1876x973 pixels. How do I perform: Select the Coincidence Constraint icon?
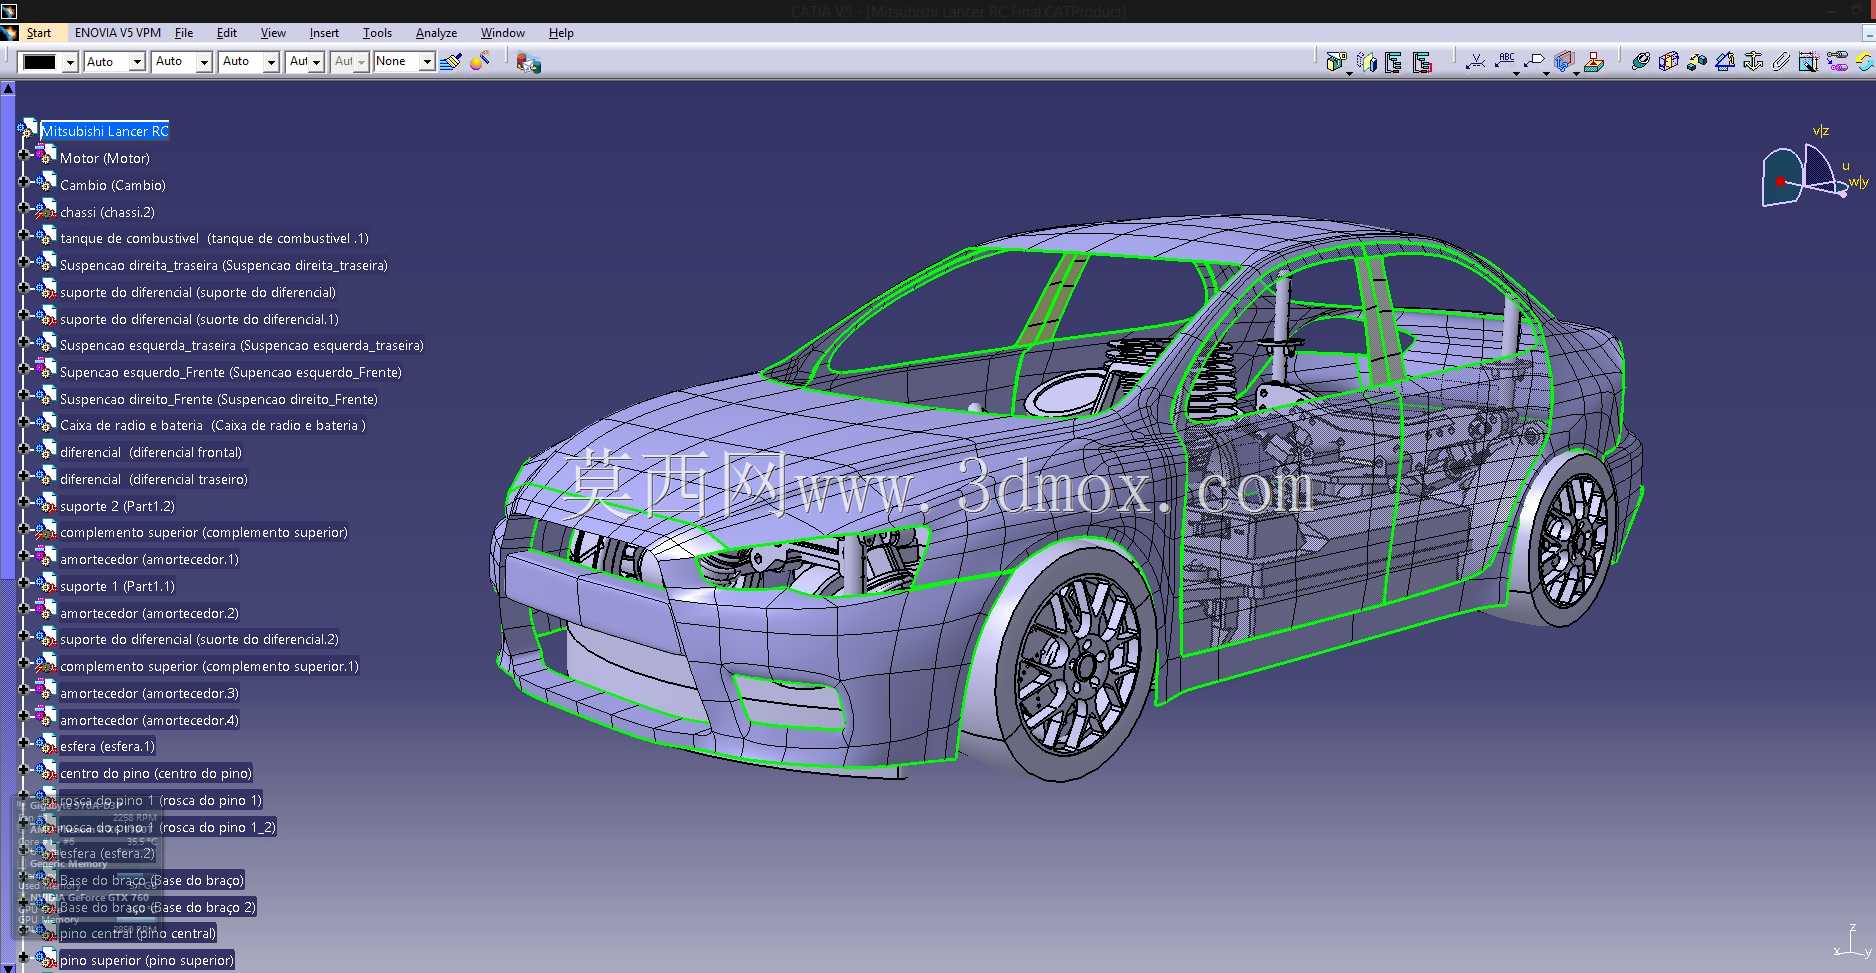pos(1640,62)
